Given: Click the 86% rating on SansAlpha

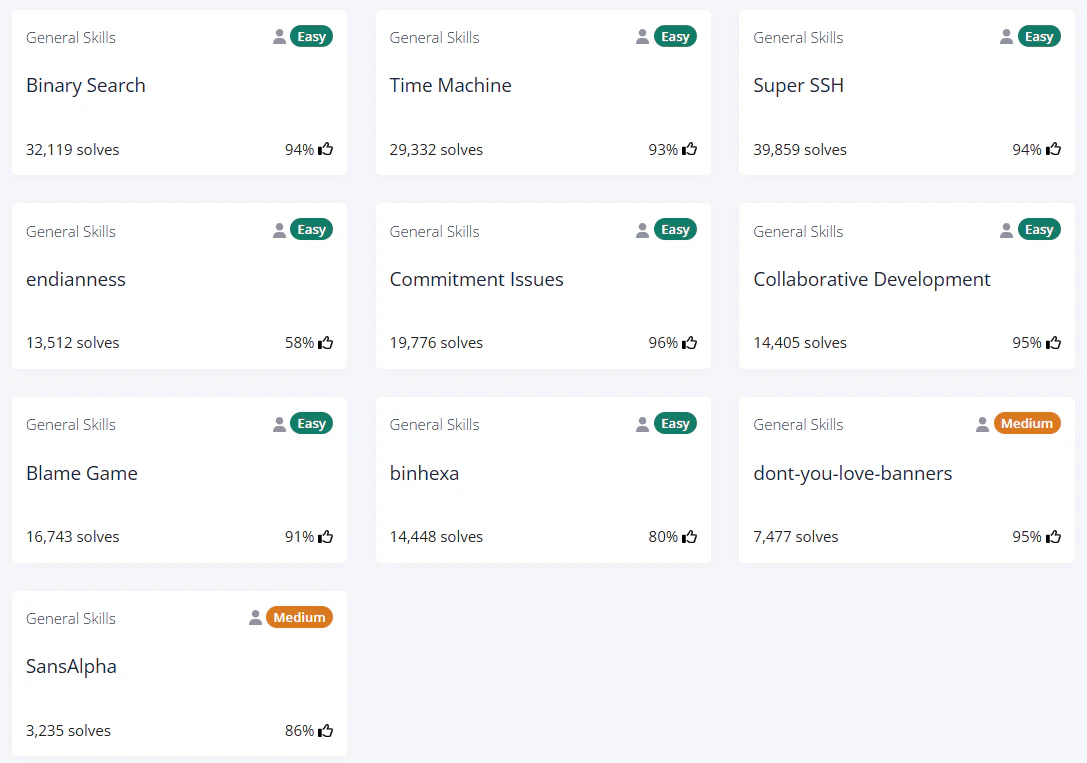Looking at the screenshot, I should point(299,731).
